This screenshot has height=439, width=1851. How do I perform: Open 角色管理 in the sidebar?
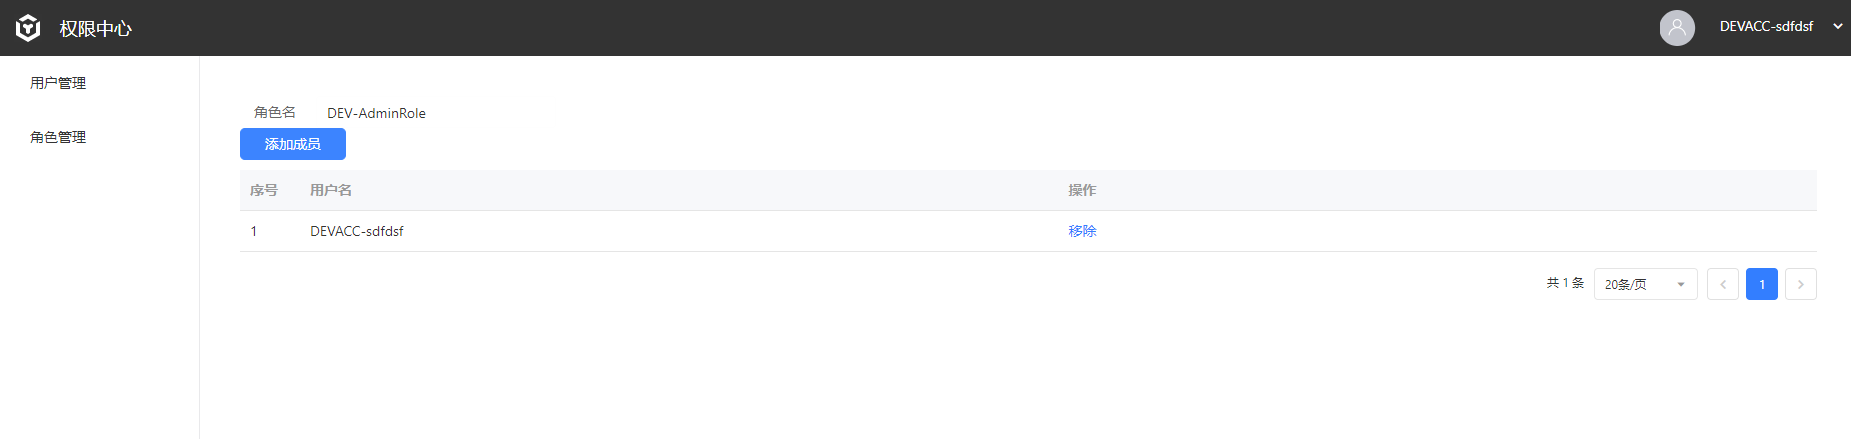tap(58, 137)
